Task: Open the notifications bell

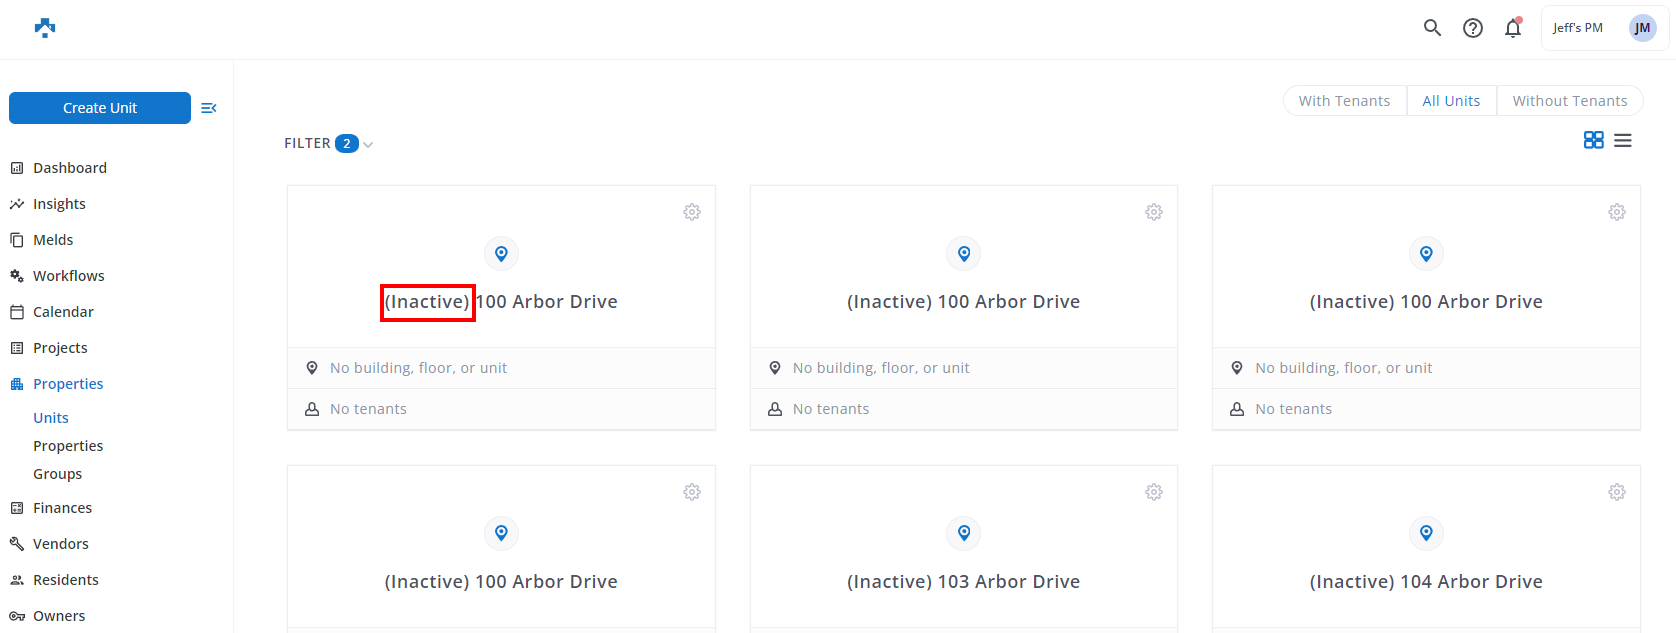Action: 1512,28
